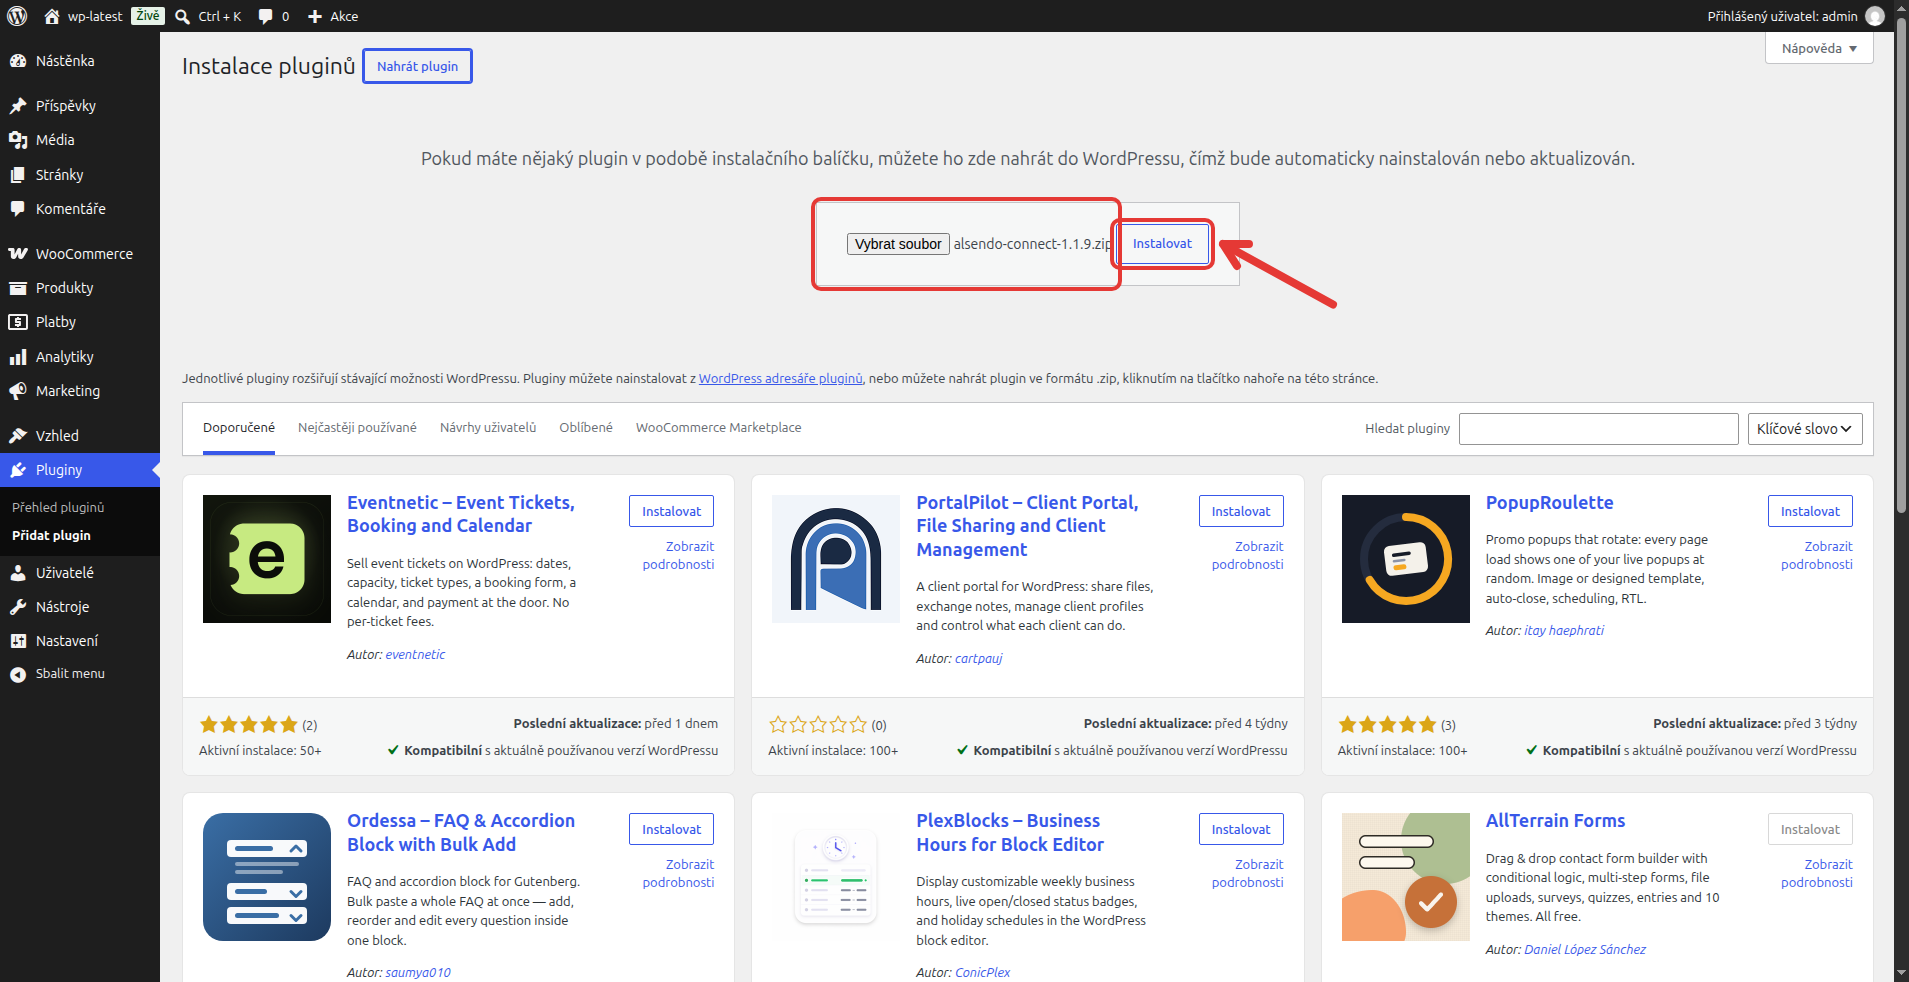Open WordPress adresáře pluginů link
The image size is (1909, 982).
point(780,379)
